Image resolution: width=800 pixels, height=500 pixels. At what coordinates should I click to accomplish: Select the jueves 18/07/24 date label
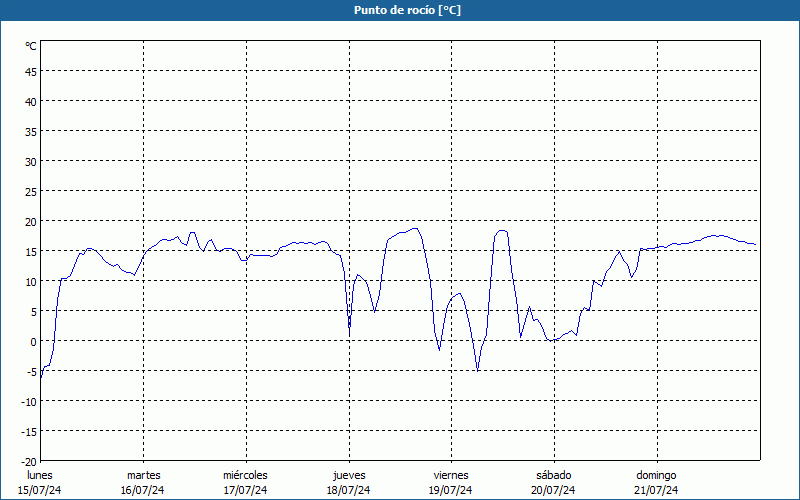coord(348,482)
